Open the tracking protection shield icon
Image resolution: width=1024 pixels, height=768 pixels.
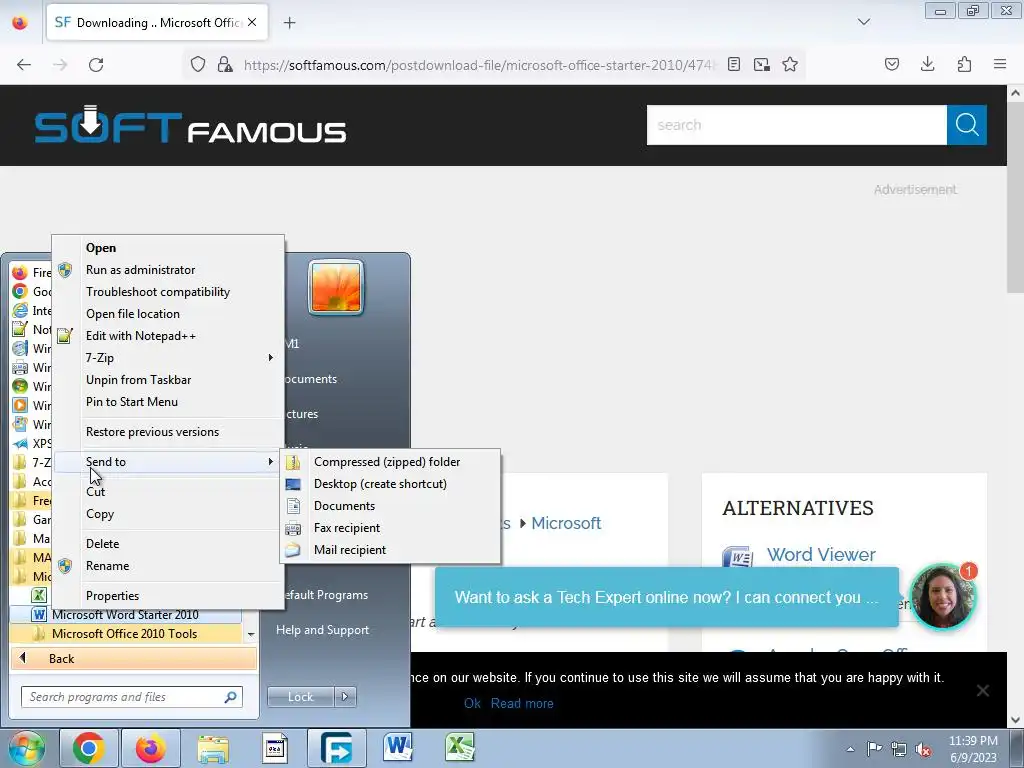[x=198, y=64]
